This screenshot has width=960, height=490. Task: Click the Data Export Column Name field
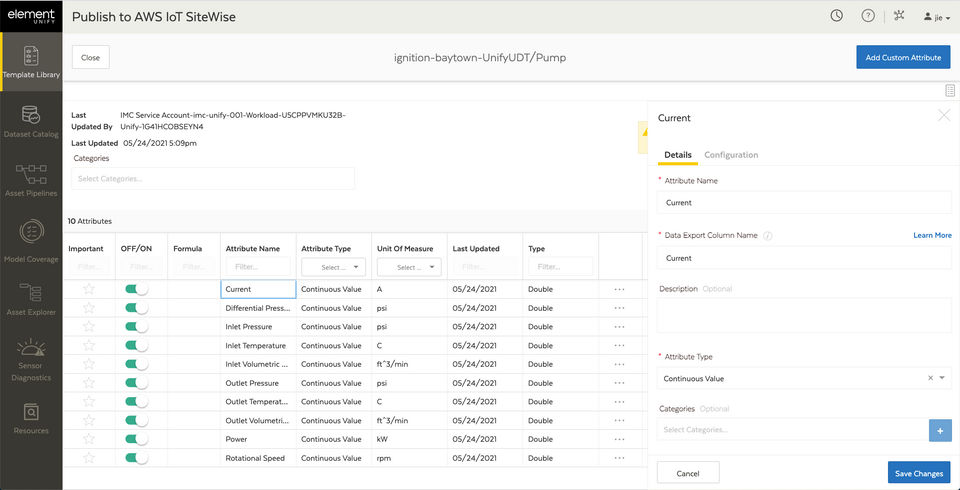click(804, 258)
